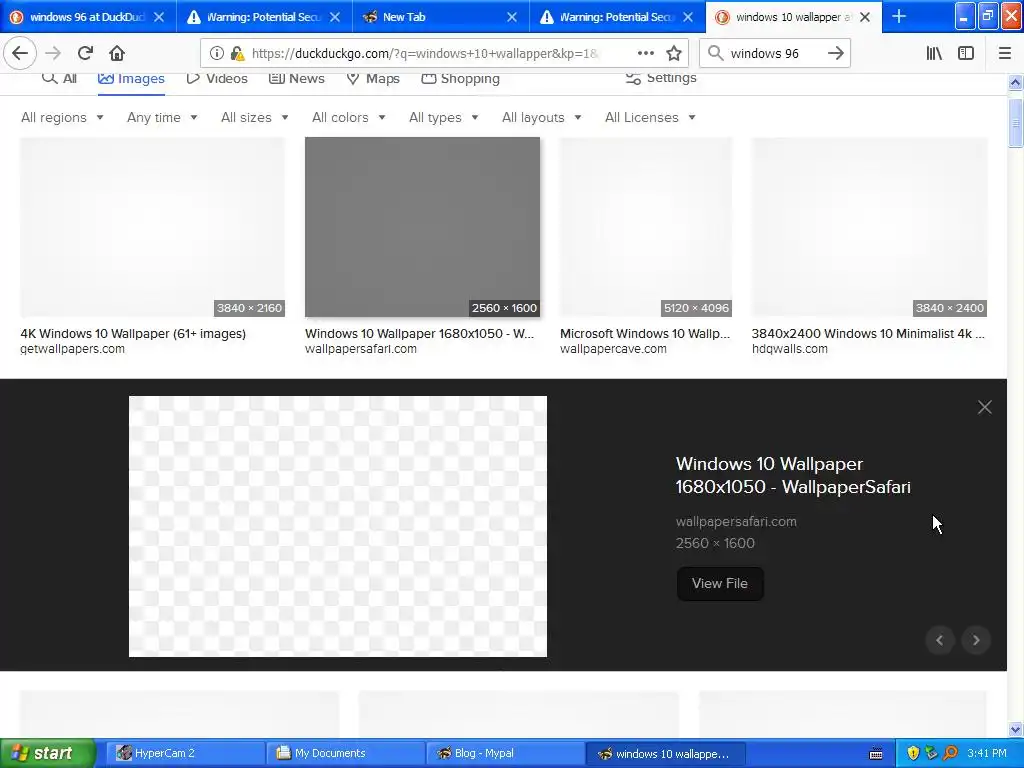The image size is (1024, 768).
Task: Open the browser home page
Action: click(117, 54)
